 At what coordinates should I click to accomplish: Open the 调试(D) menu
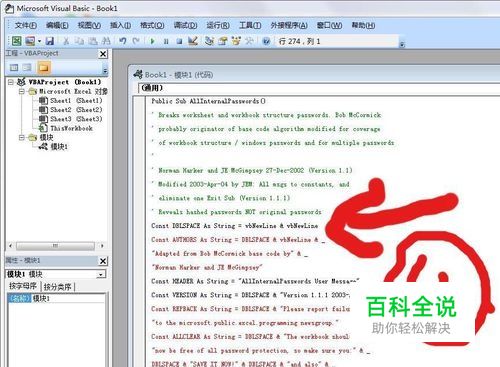coord(185,25)
